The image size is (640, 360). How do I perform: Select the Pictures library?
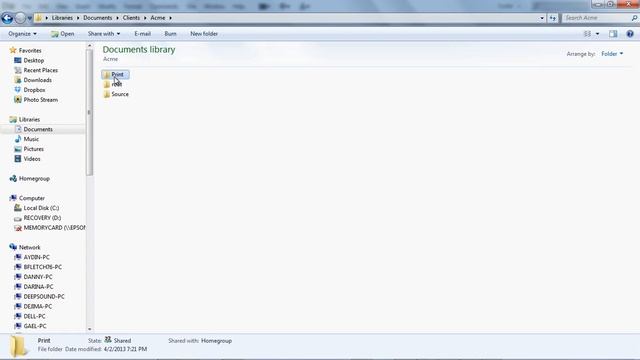point(29,149)
